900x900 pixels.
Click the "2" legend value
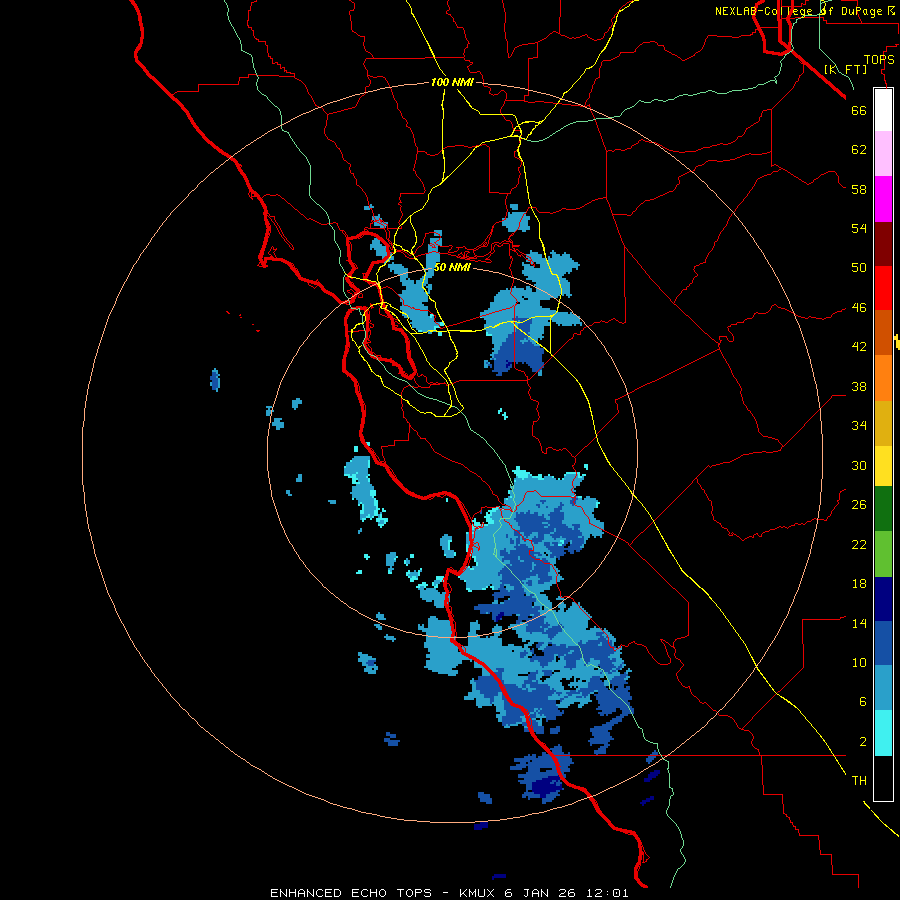click(863, 742)
